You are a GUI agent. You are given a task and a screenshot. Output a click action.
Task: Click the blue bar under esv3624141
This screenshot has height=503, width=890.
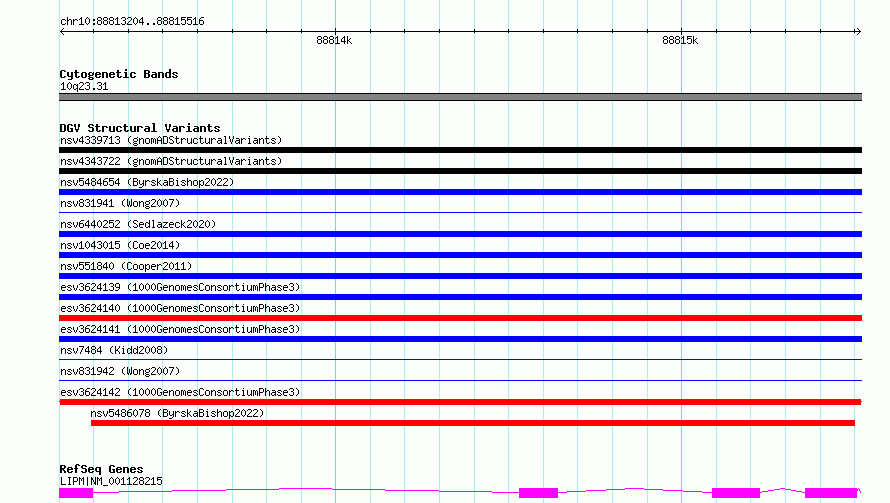coord(460,339)
